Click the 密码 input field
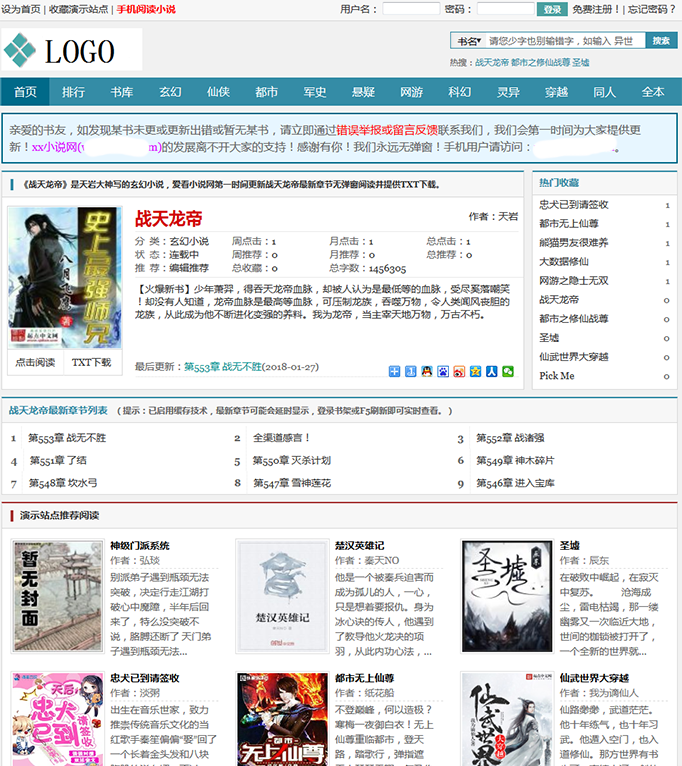 [505, 9]
